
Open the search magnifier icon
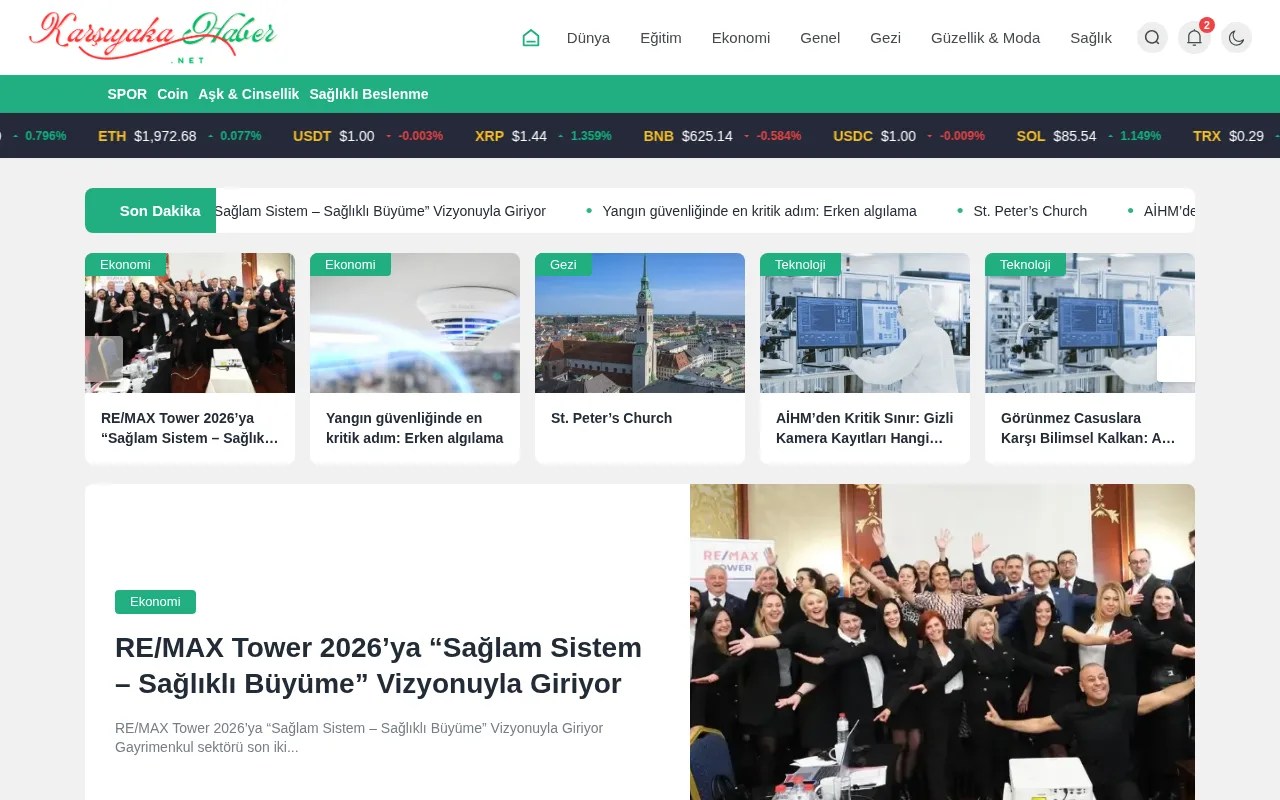click(x=1151, y=37)
